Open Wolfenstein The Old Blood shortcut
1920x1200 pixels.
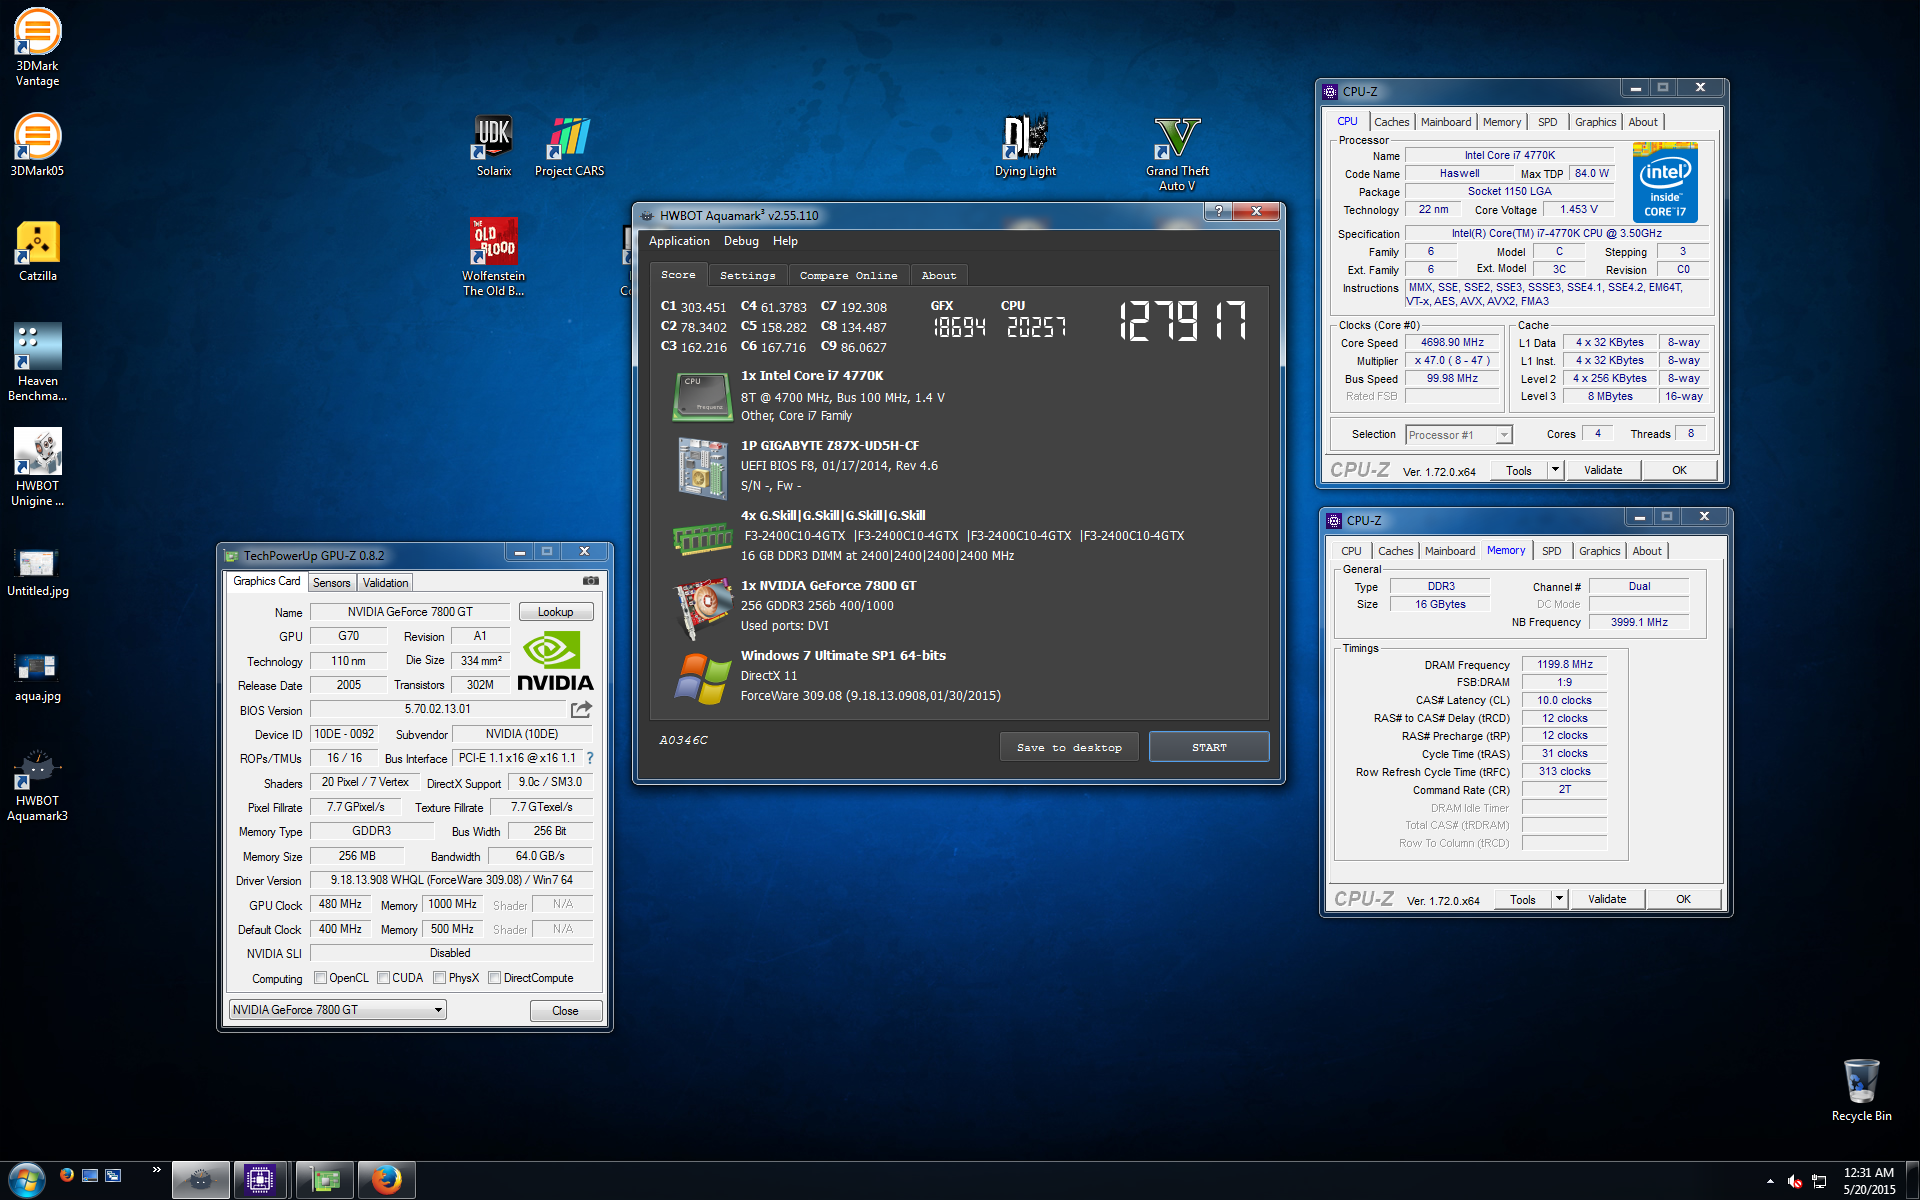pos(493,257)
